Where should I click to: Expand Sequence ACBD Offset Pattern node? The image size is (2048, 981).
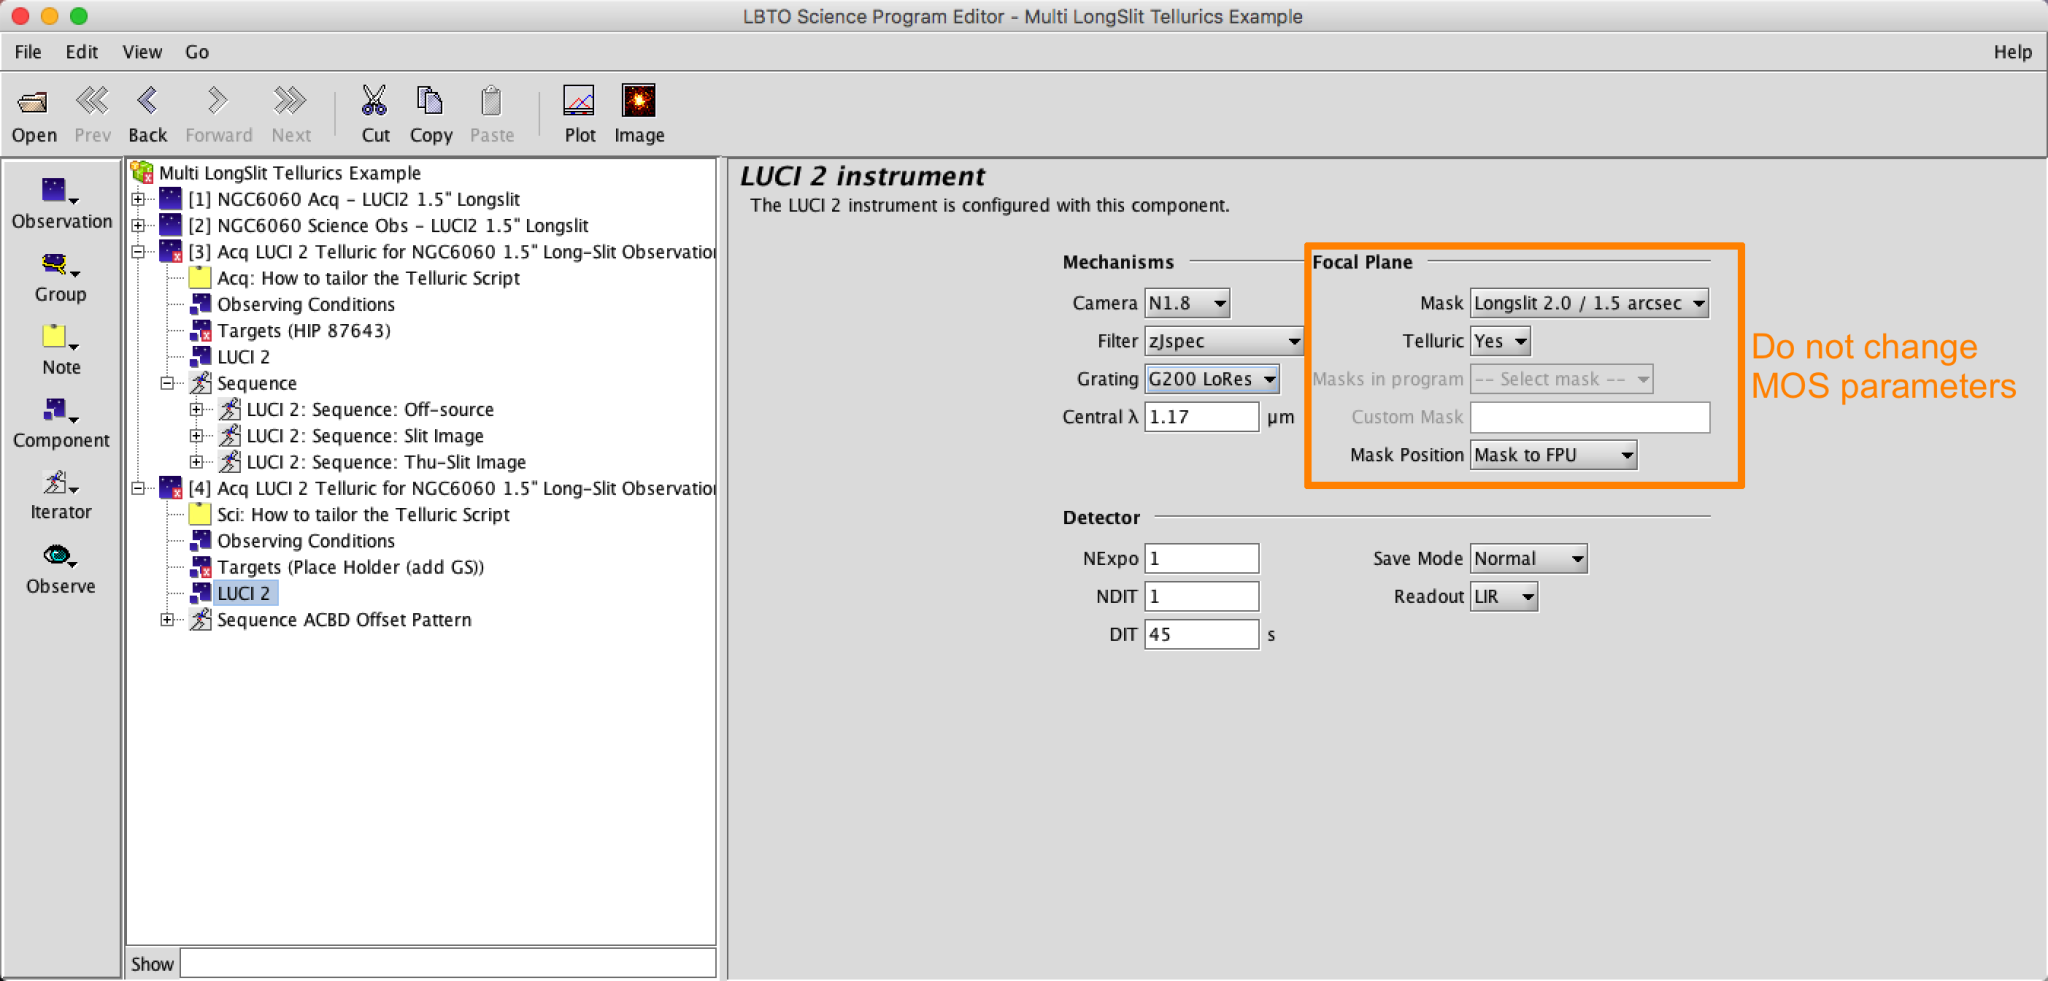(167, 620)
